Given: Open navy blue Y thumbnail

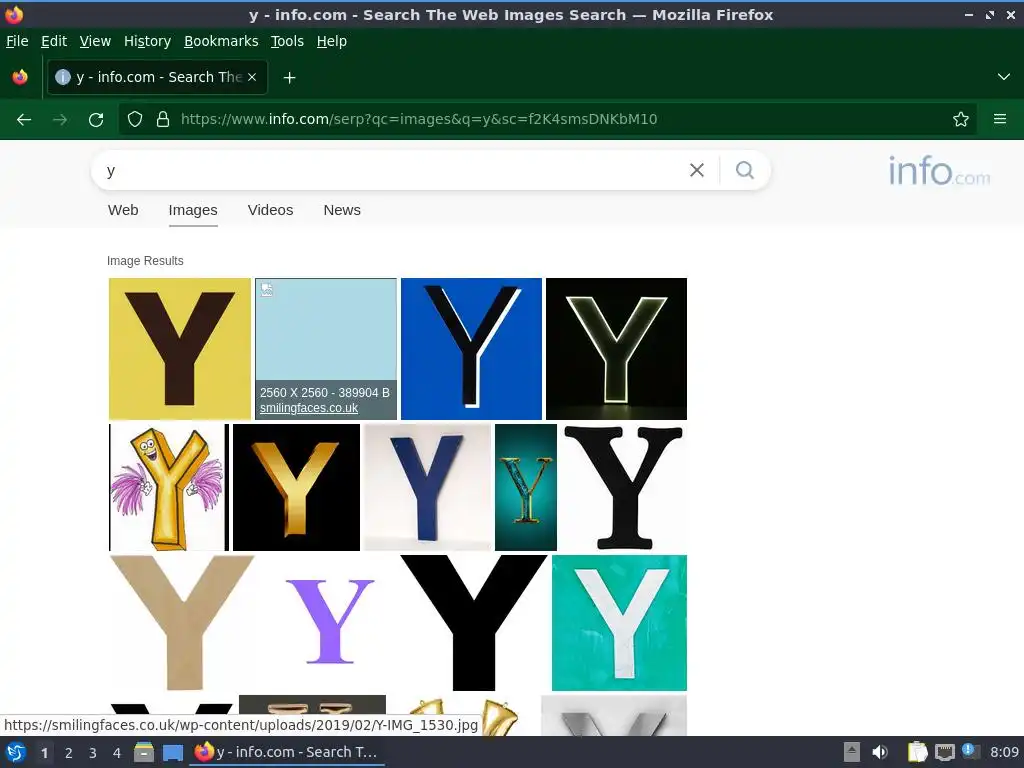Looking at the screenshot, I should 427,487.
